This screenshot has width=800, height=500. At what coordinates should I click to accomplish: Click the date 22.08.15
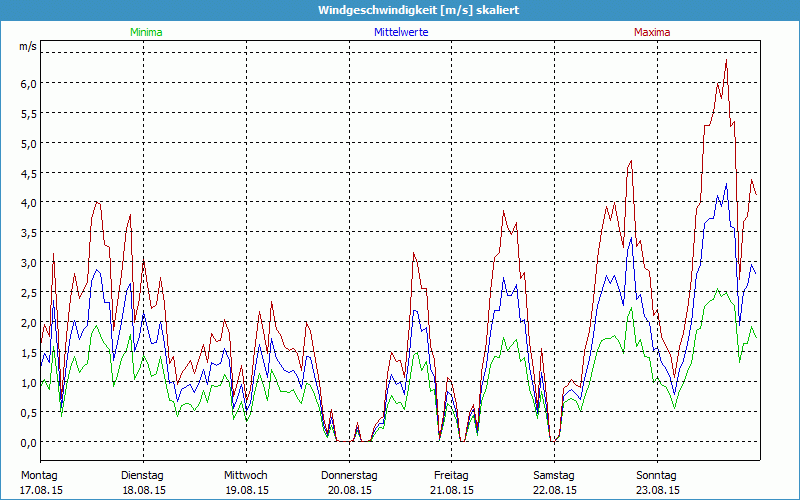(x=555, y=490)
